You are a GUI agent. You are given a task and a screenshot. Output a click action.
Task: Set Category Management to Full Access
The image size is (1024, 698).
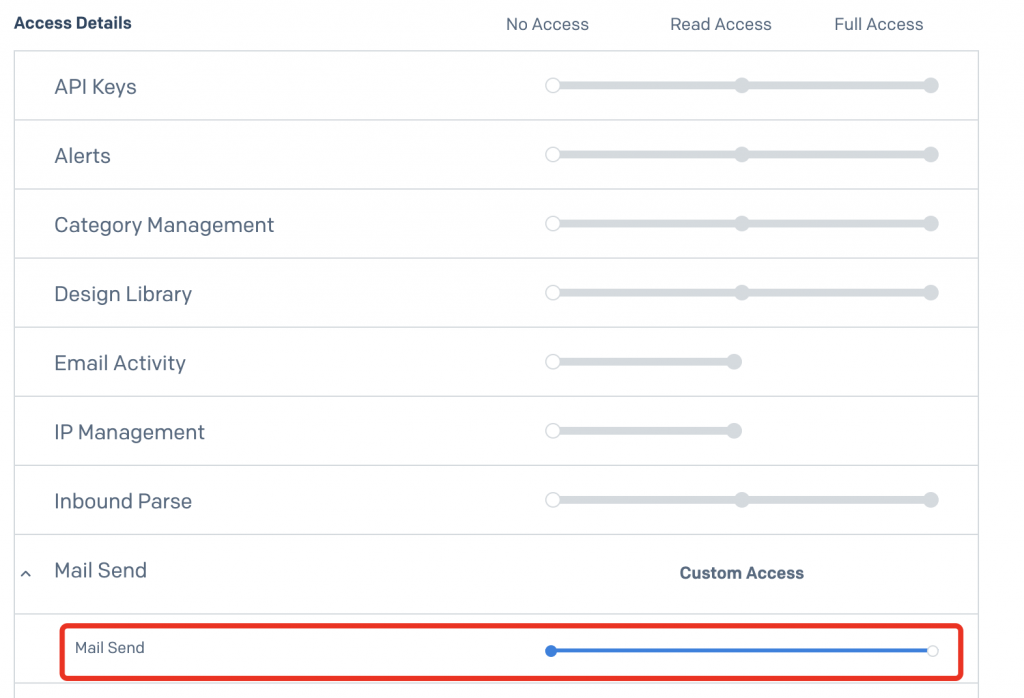[x=931, y=224]
